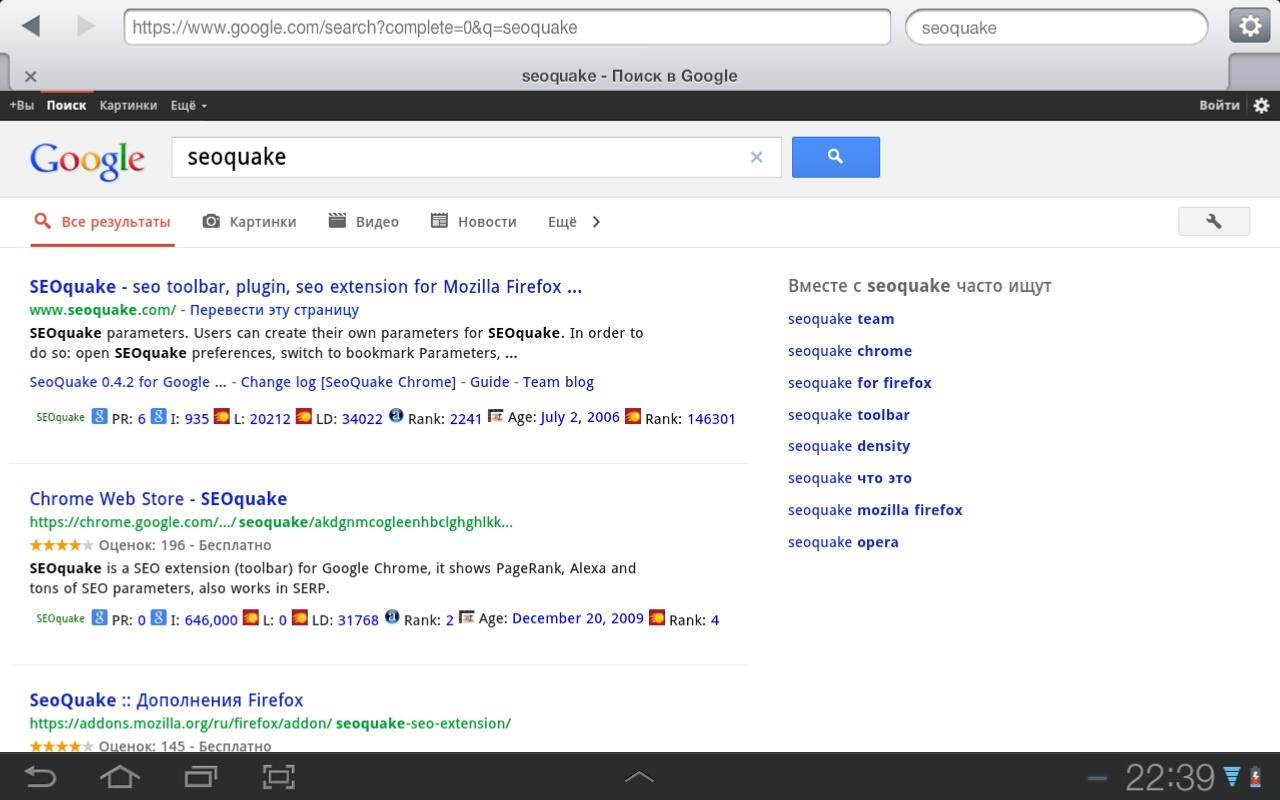
Task: Search related query 'seoquake for firefox'
Action: 860,383
